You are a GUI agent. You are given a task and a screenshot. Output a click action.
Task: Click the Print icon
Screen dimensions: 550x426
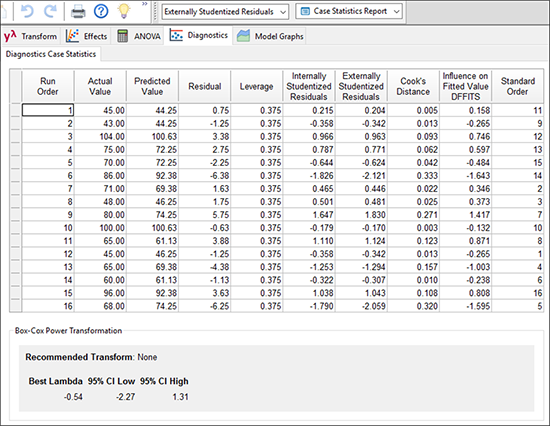click(78, 12)
